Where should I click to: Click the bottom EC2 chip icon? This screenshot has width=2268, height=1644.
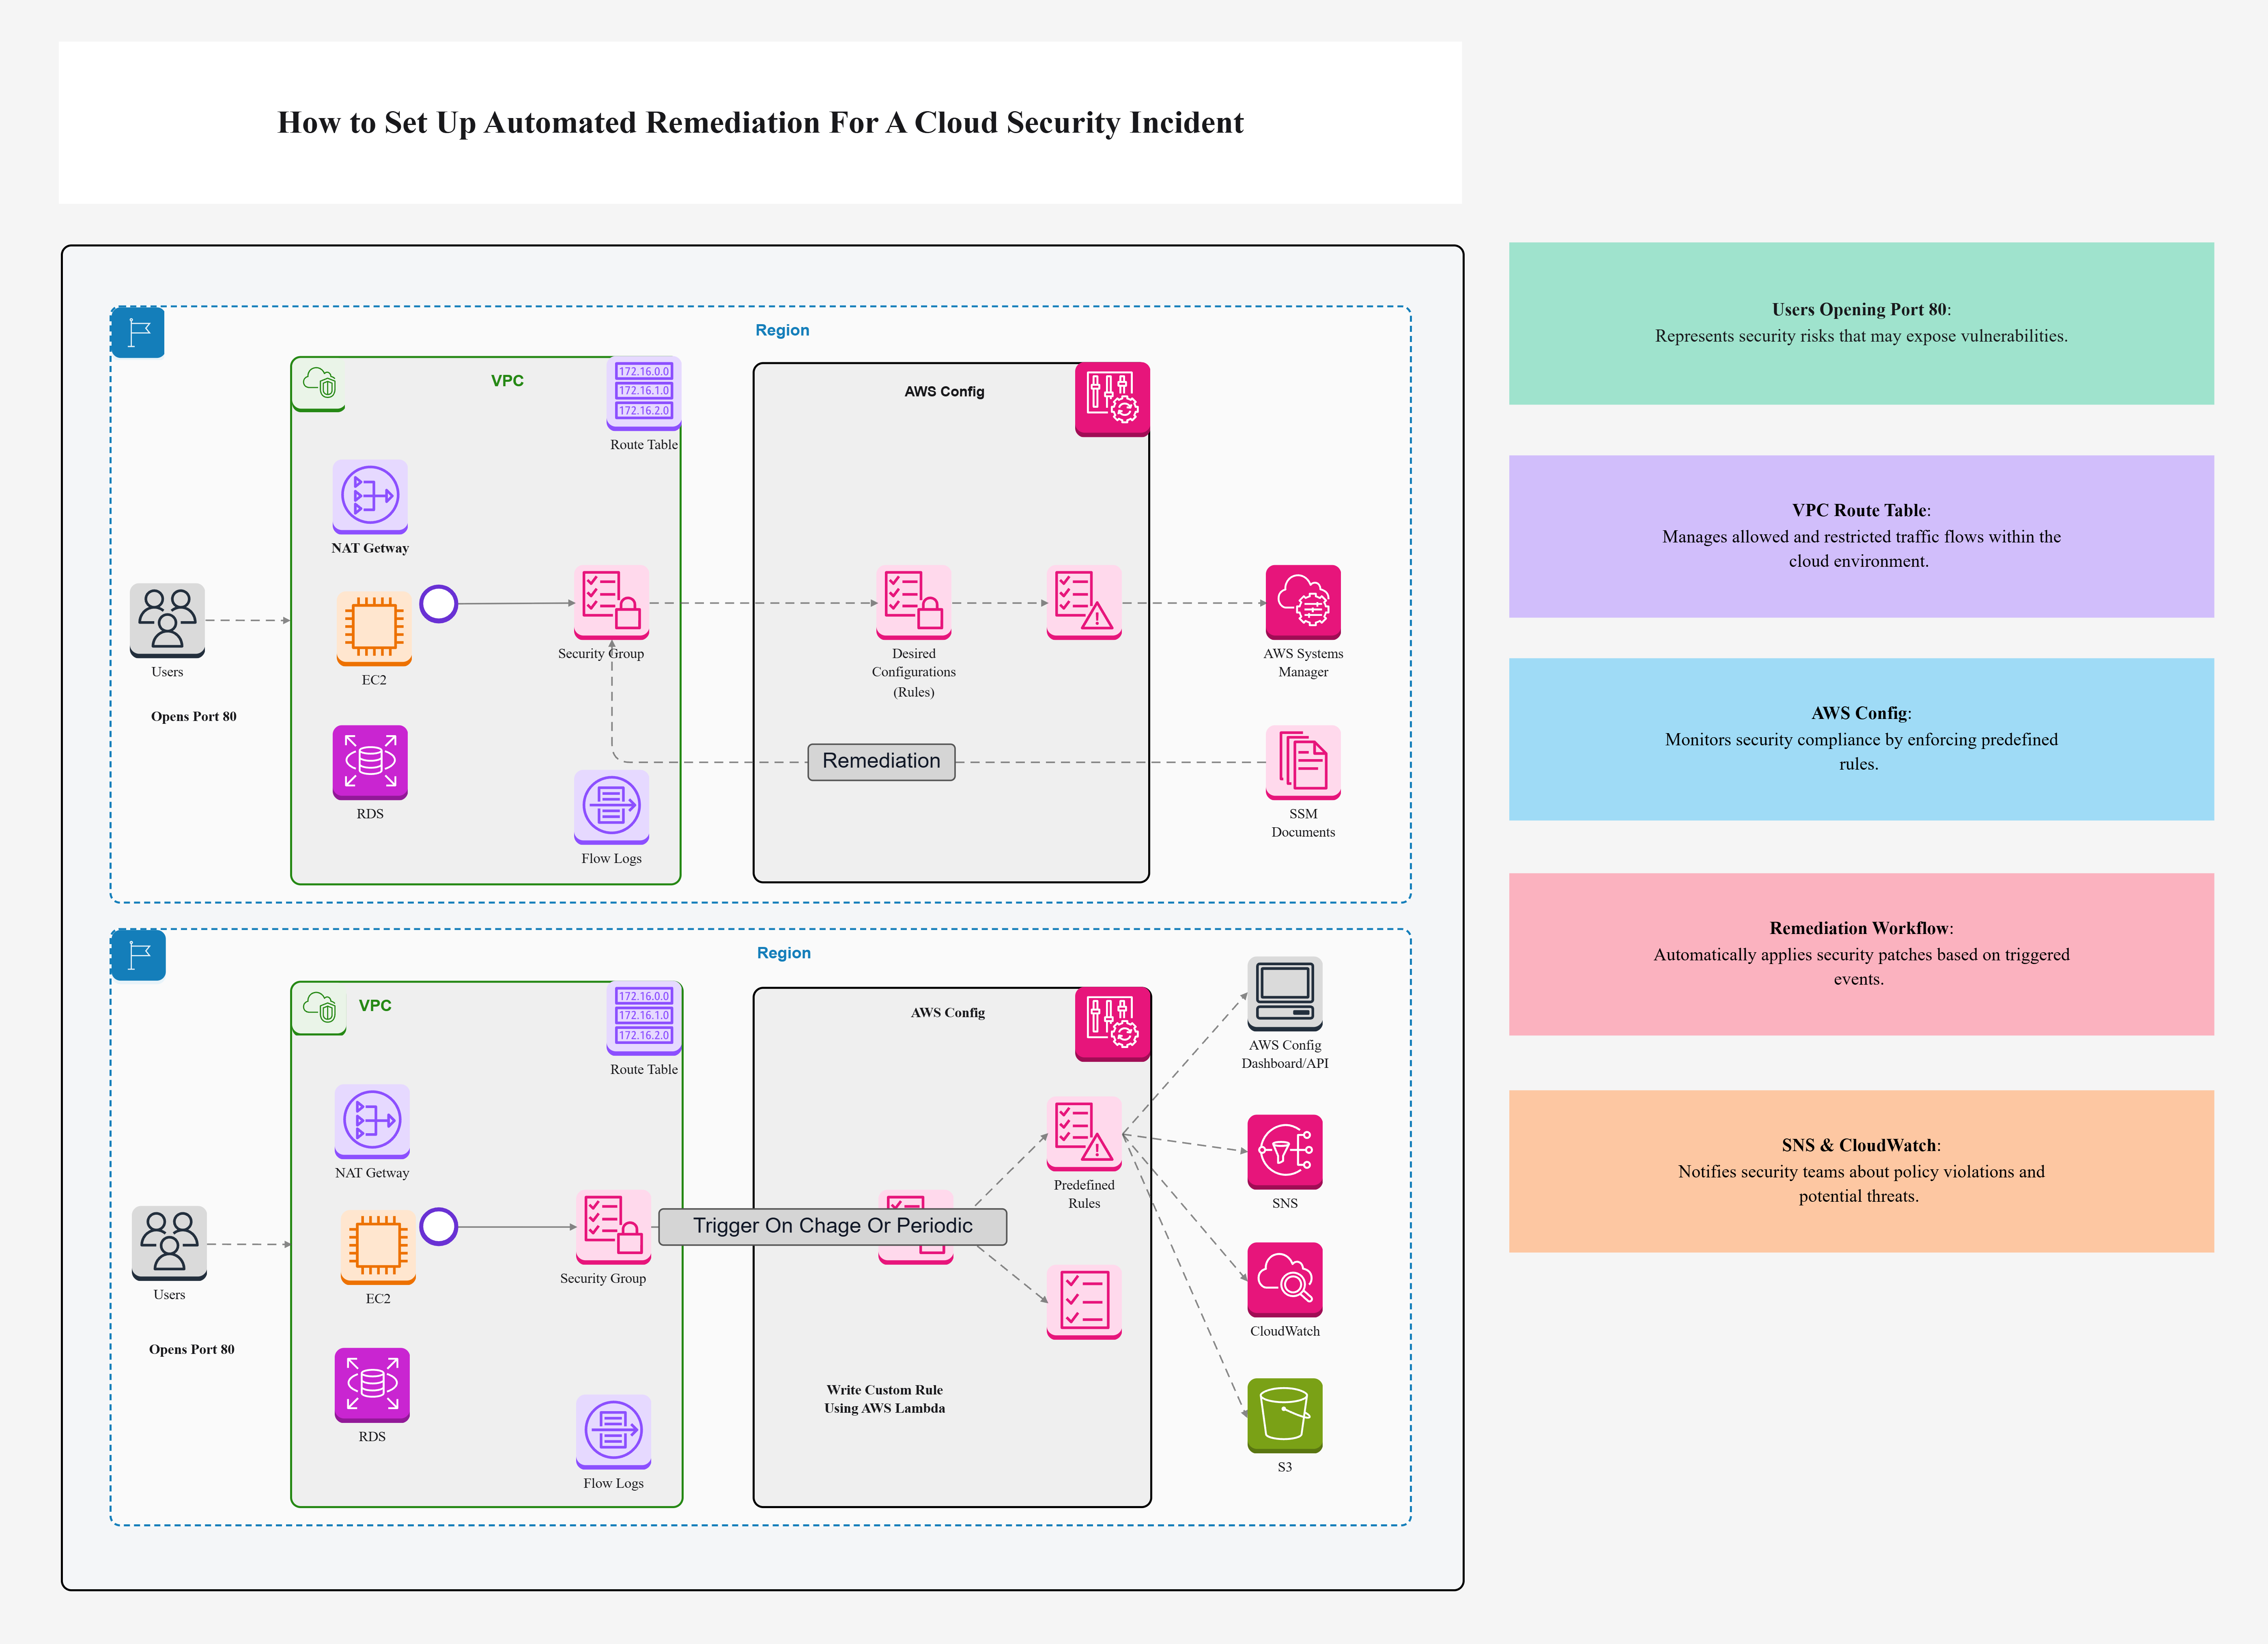pyautogui.click(x=378, y=1247)
